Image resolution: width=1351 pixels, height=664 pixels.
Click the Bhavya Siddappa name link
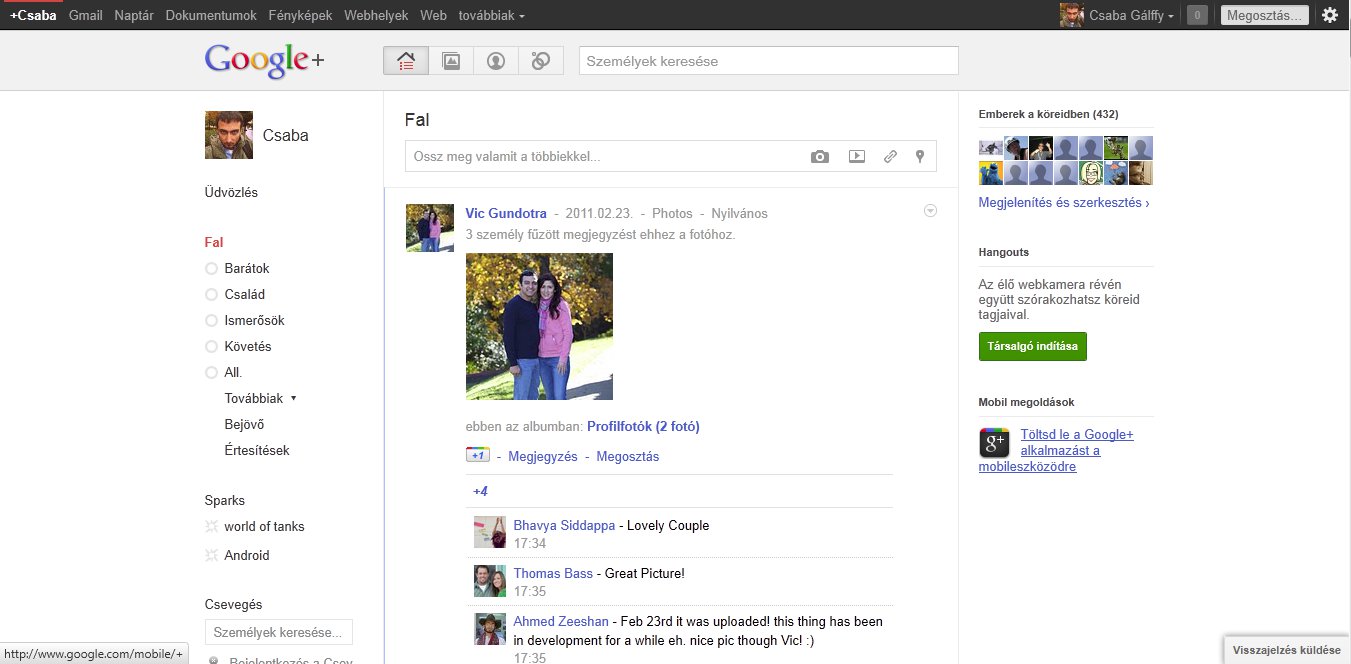564,525
